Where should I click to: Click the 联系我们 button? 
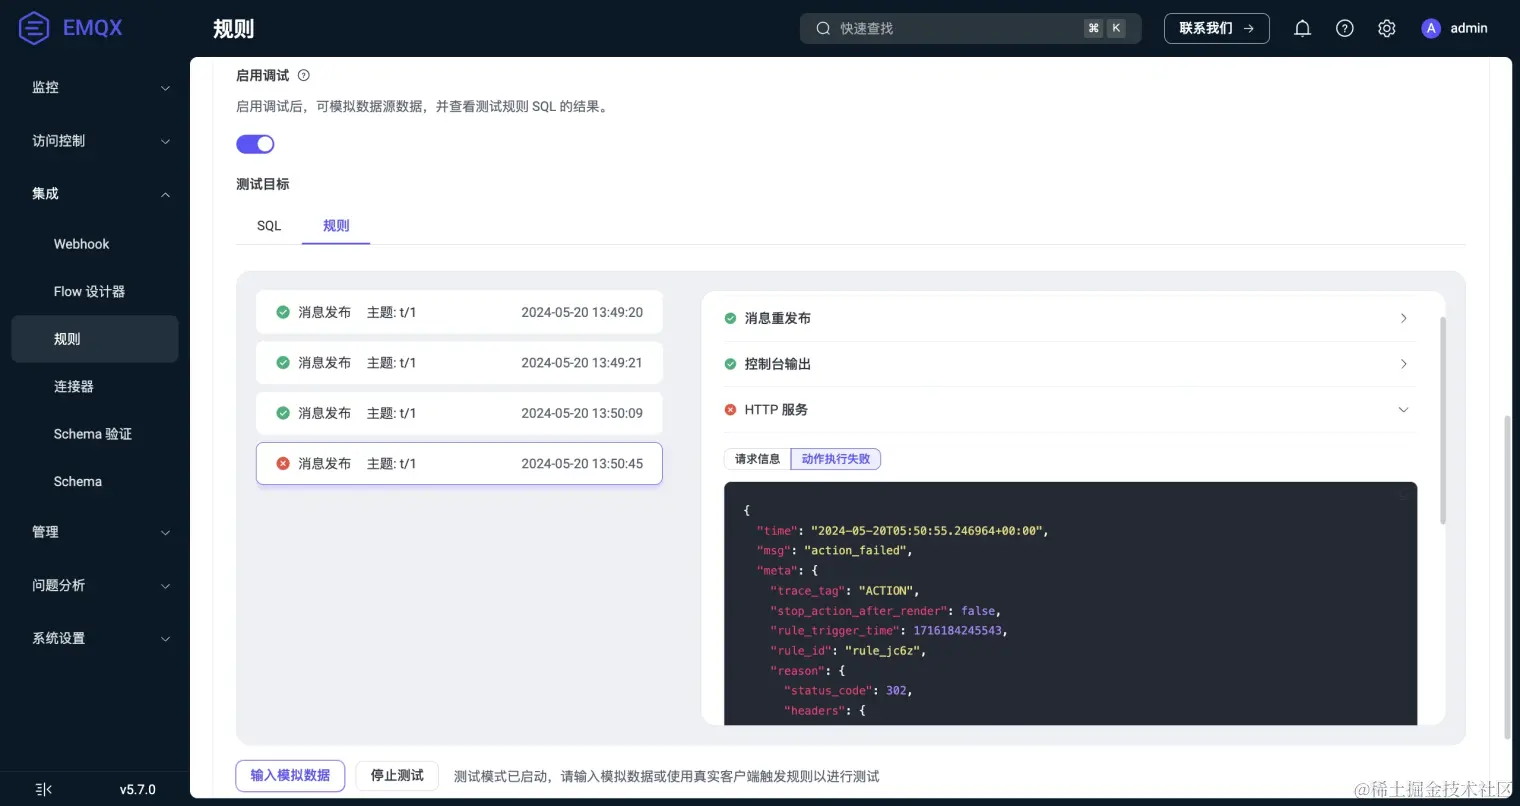pyautogui.click(x=1216, y=28)
